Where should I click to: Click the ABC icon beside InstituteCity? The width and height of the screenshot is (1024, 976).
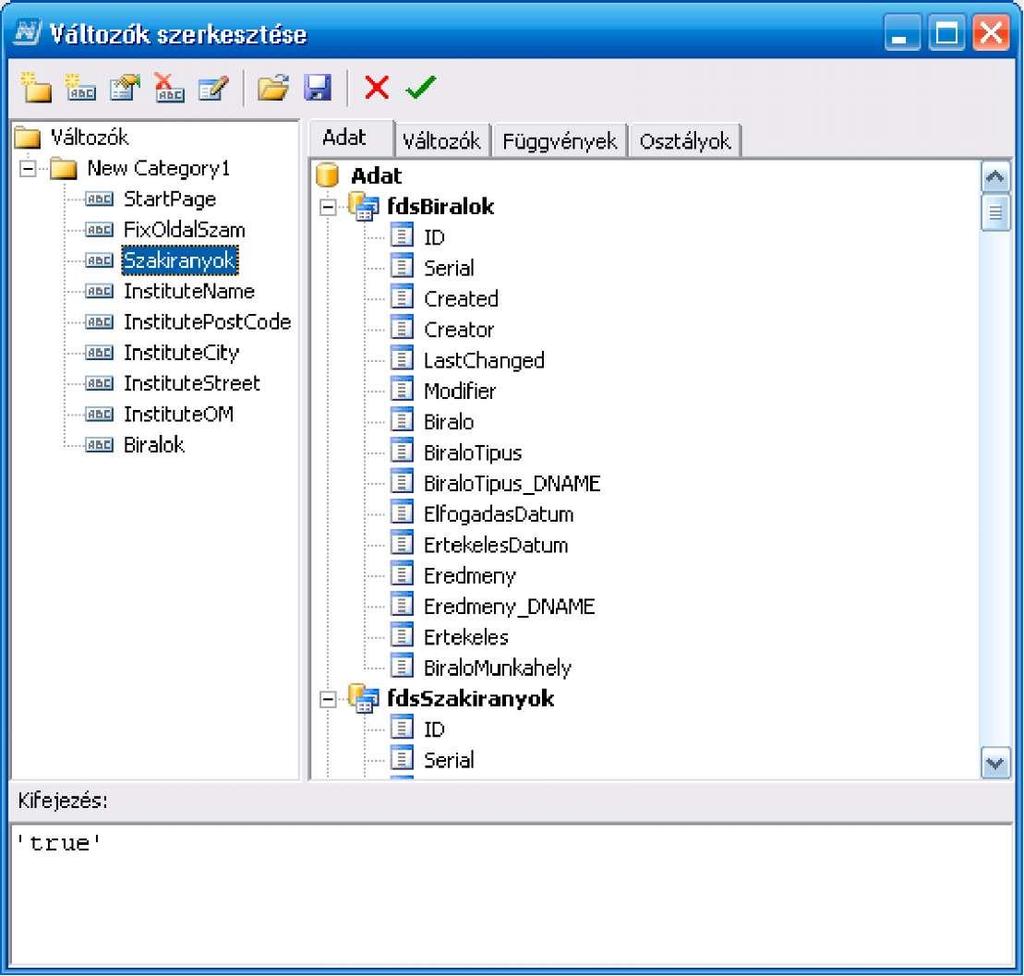click(99, 353)
